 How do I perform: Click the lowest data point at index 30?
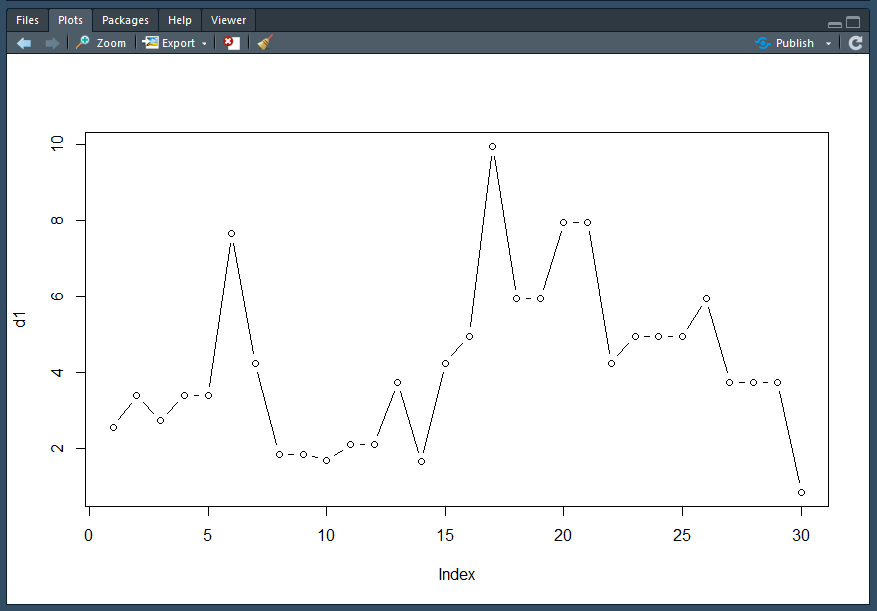coord(801,492)
